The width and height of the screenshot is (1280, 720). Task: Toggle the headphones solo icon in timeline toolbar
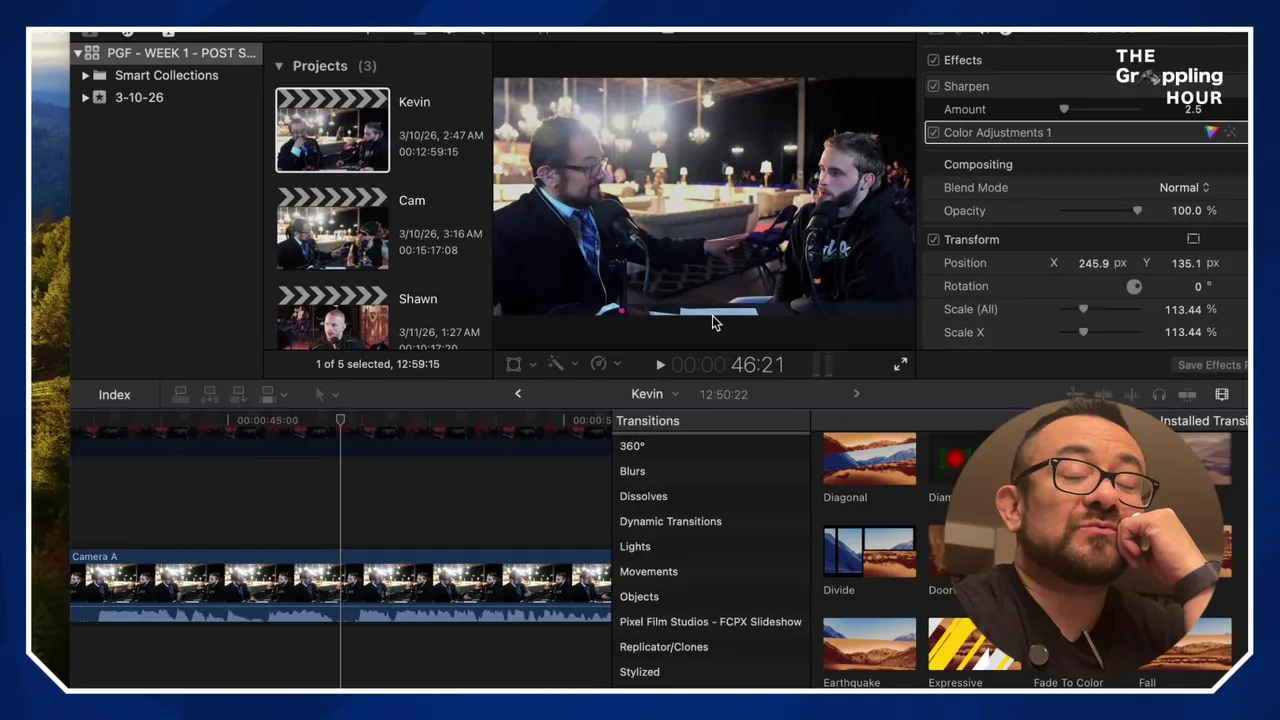(x=1159, y=395)
